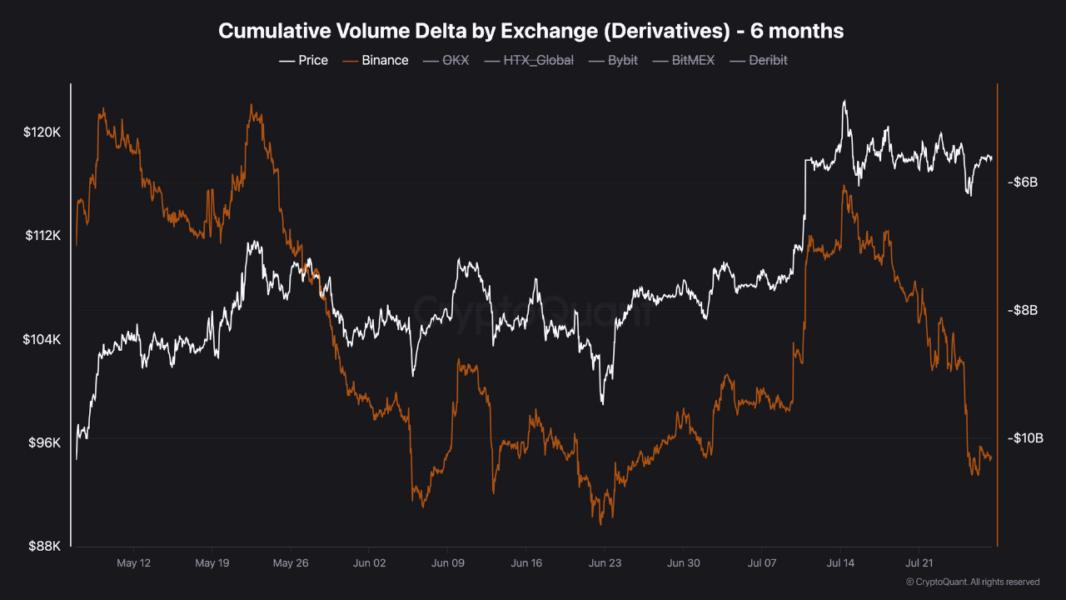Open the CryptoQuant copyright link
The width and height of the screenshot is (1066, 600).
pyautogui.click(x=972, y=582)
